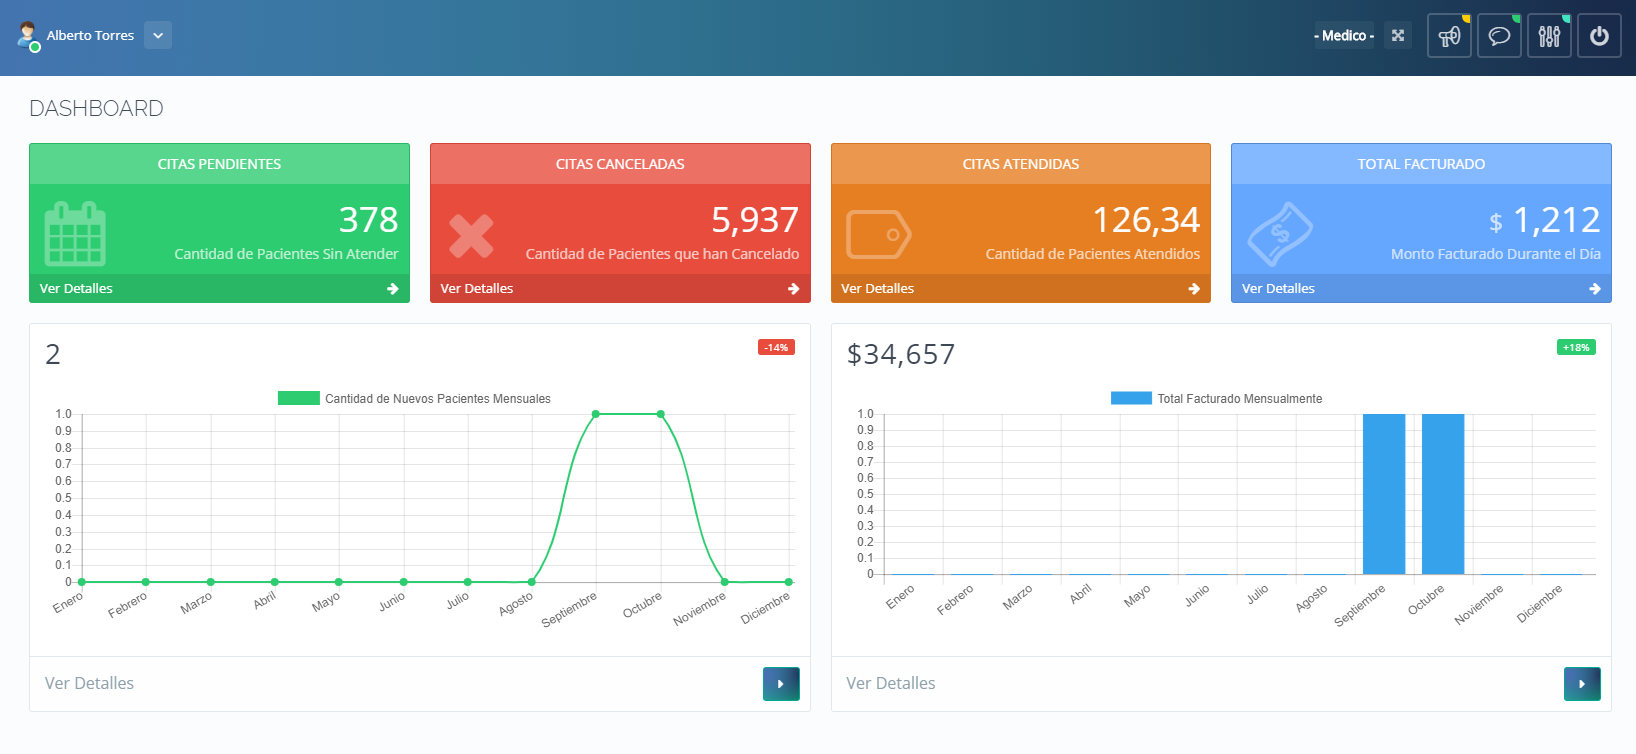The image size is (1636, 754).
Task: Click the money bill icon in Total Facturado
Action: [1280, 234]
